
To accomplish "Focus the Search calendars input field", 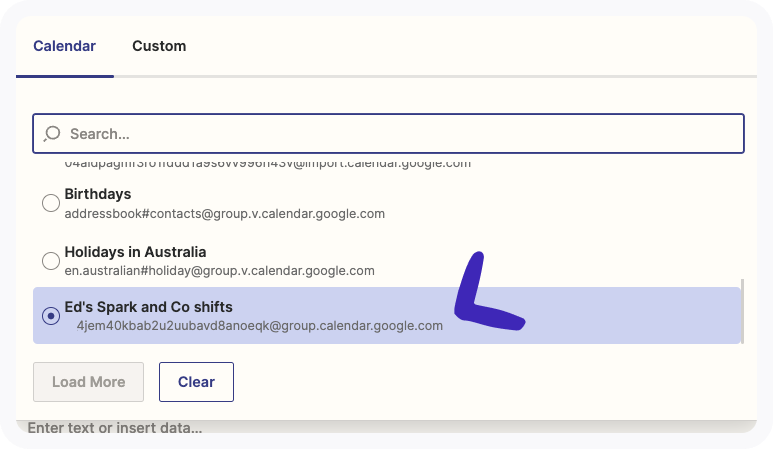I will [400, 133].
